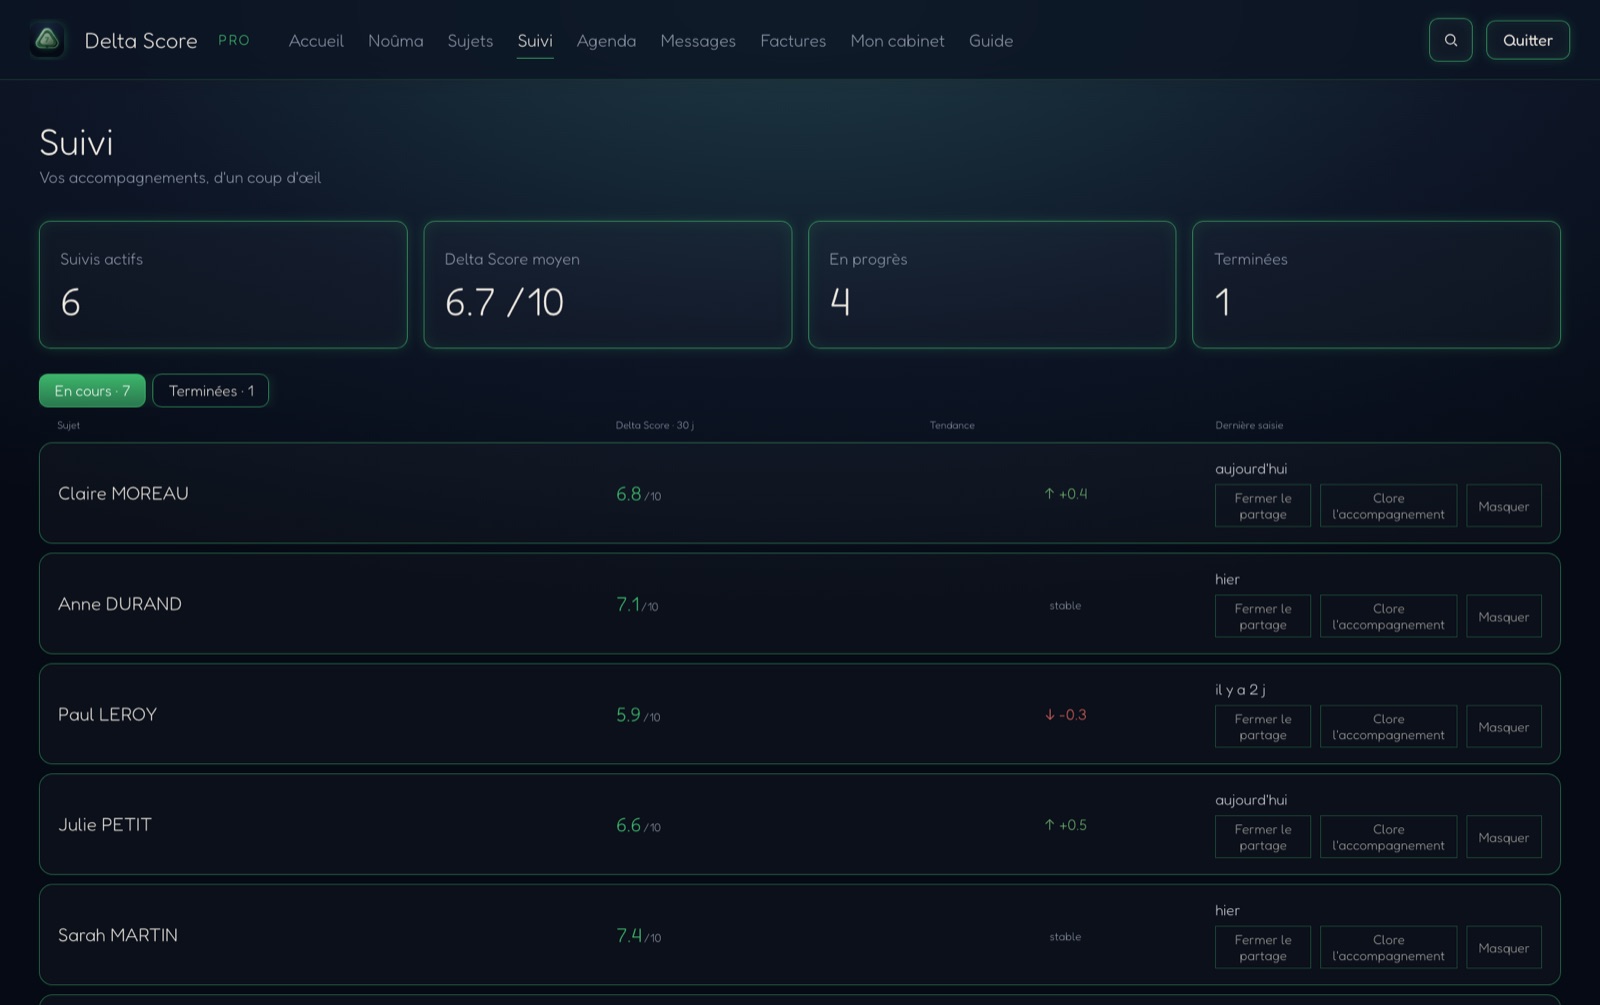Hide Claire MOREAU with Masquer
This screenshot has width=1600, height=1005.
point(1503,506)
